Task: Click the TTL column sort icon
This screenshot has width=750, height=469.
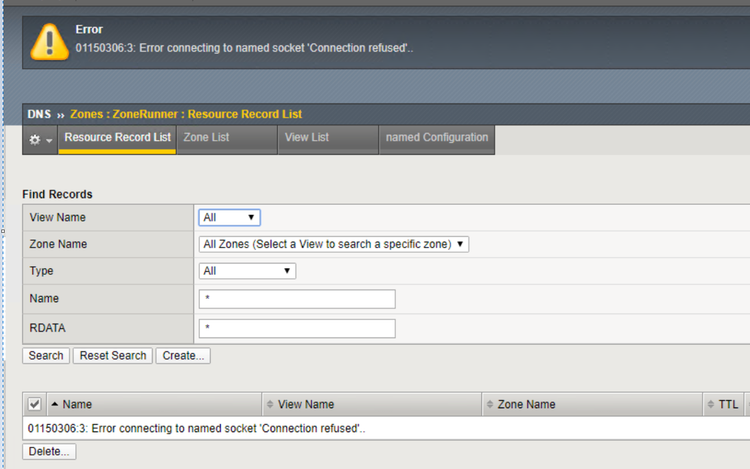Action: click(711, 404)
